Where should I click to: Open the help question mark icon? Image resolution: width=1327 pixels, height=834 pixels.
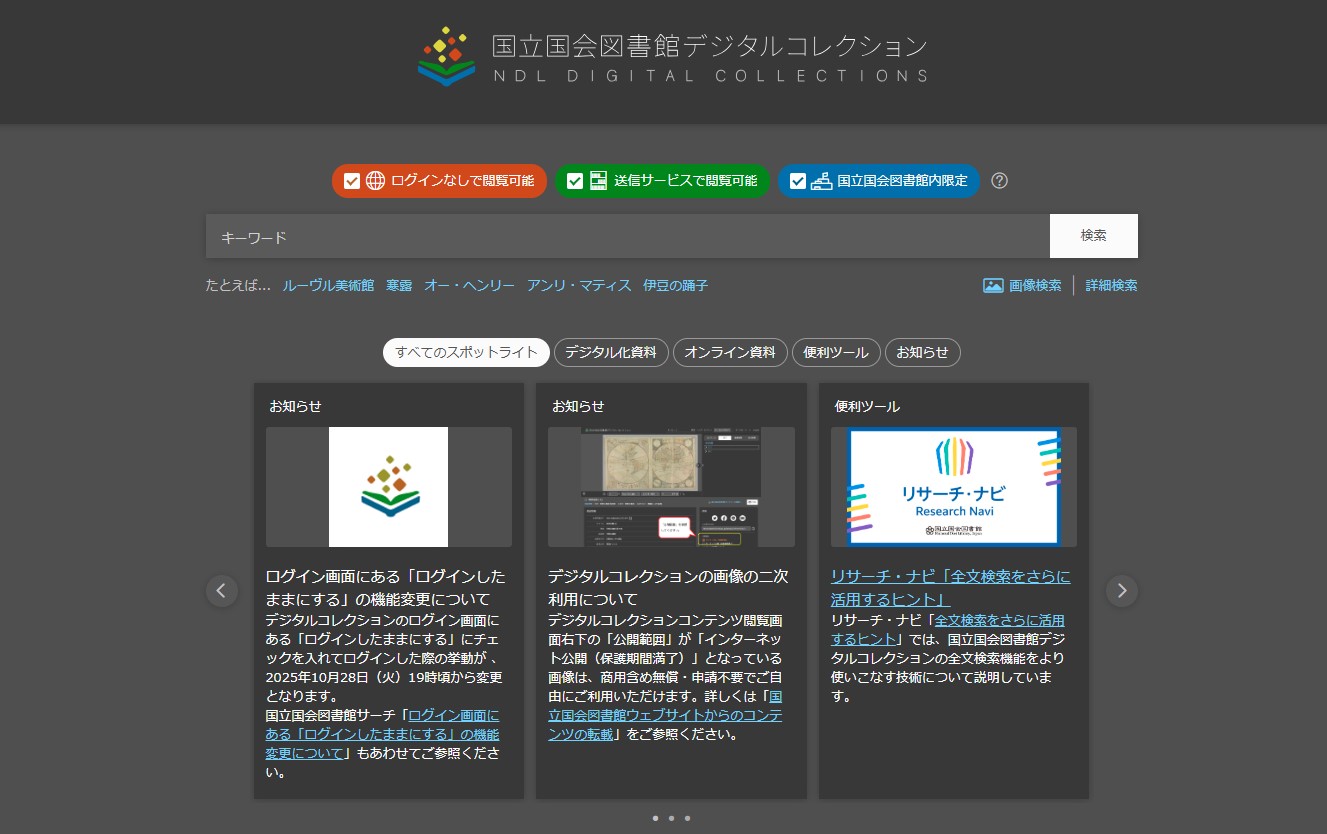click(999, 181)
